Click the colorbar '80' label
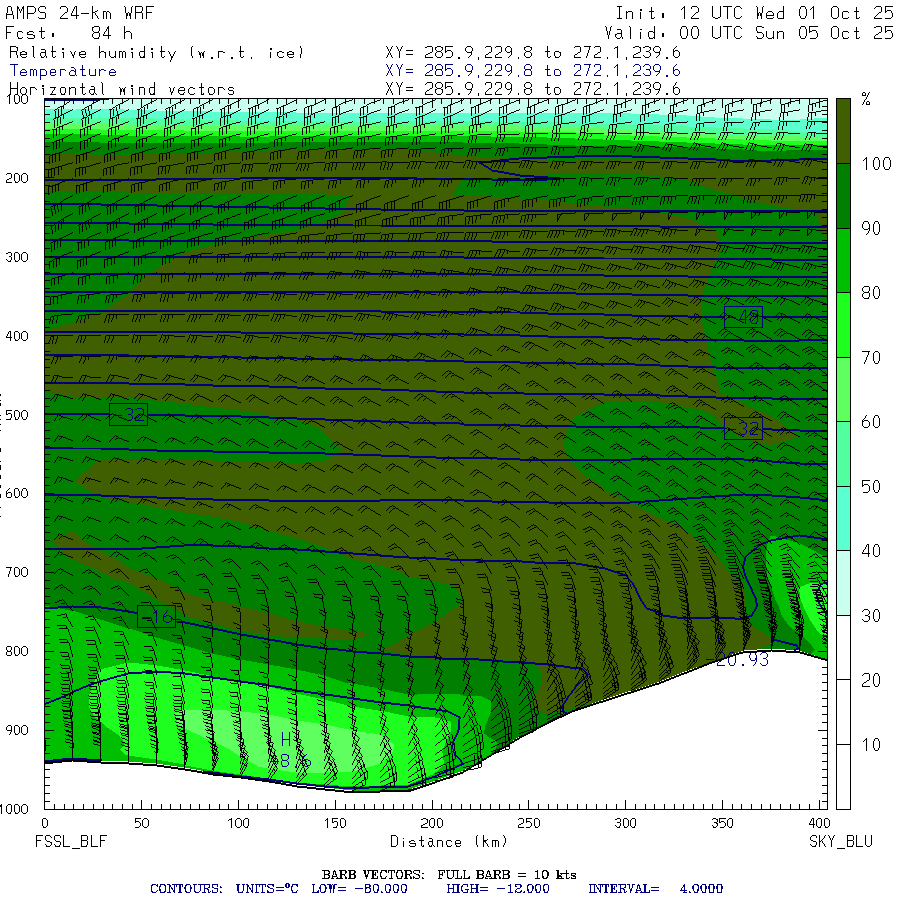 point(871,293)
